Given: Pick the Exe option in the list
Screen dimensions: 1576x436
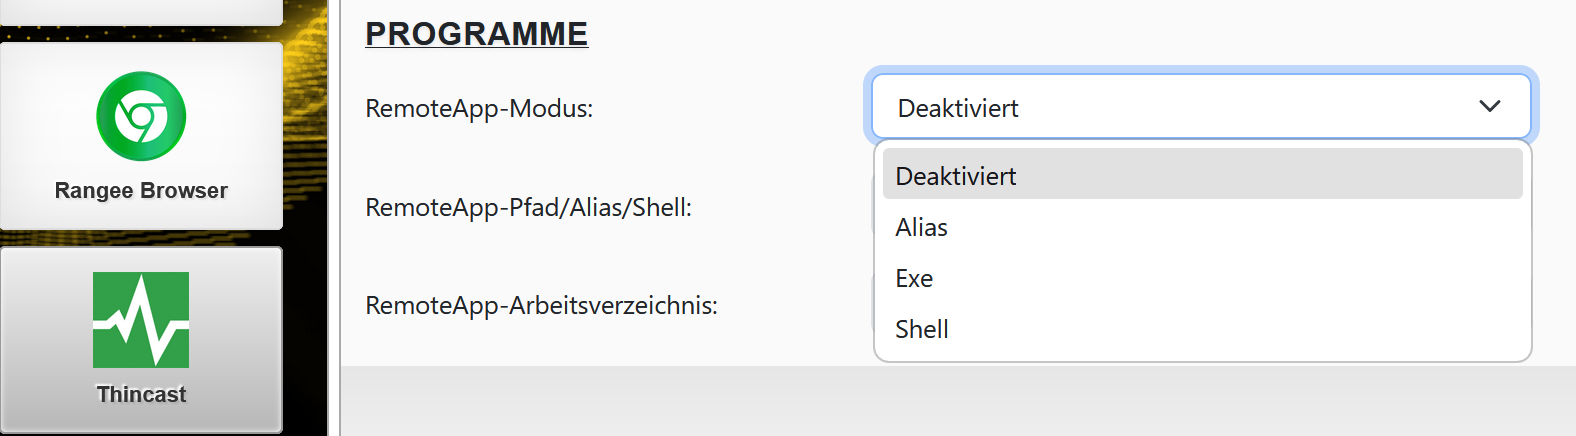Looking at the screenshot, I should point(914,278).
